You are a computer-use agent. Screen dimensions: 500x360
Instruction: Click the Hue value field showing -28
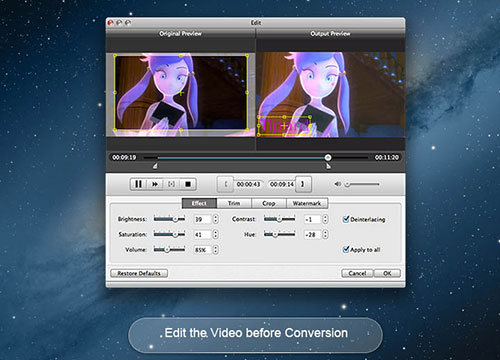pos(313,235)
